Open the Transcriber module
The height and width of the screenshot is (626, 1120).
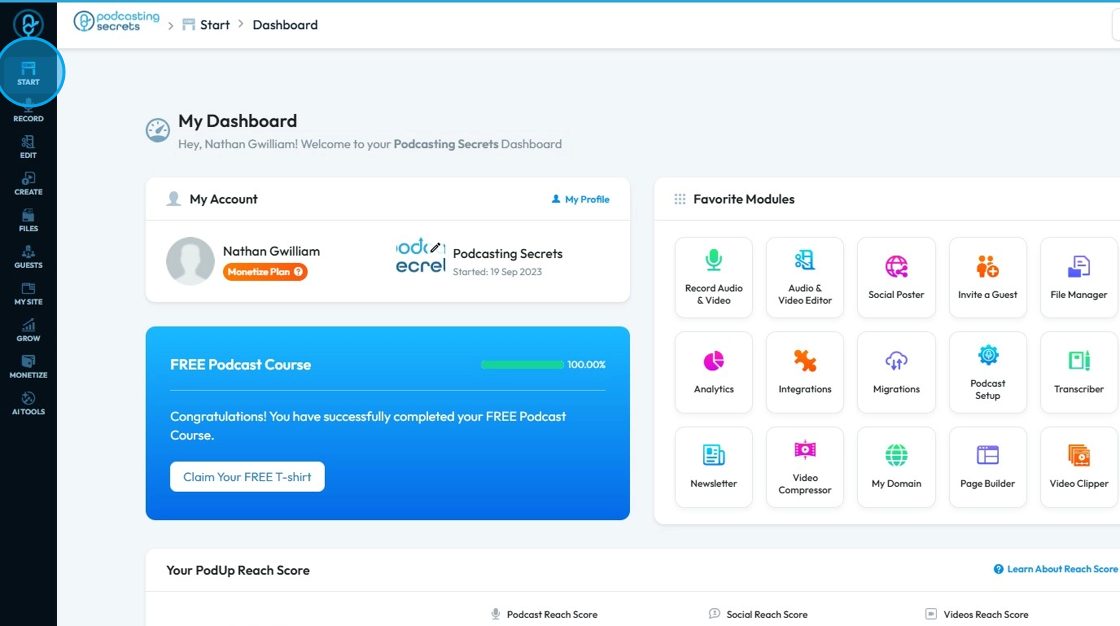[x=1079, y=372]
